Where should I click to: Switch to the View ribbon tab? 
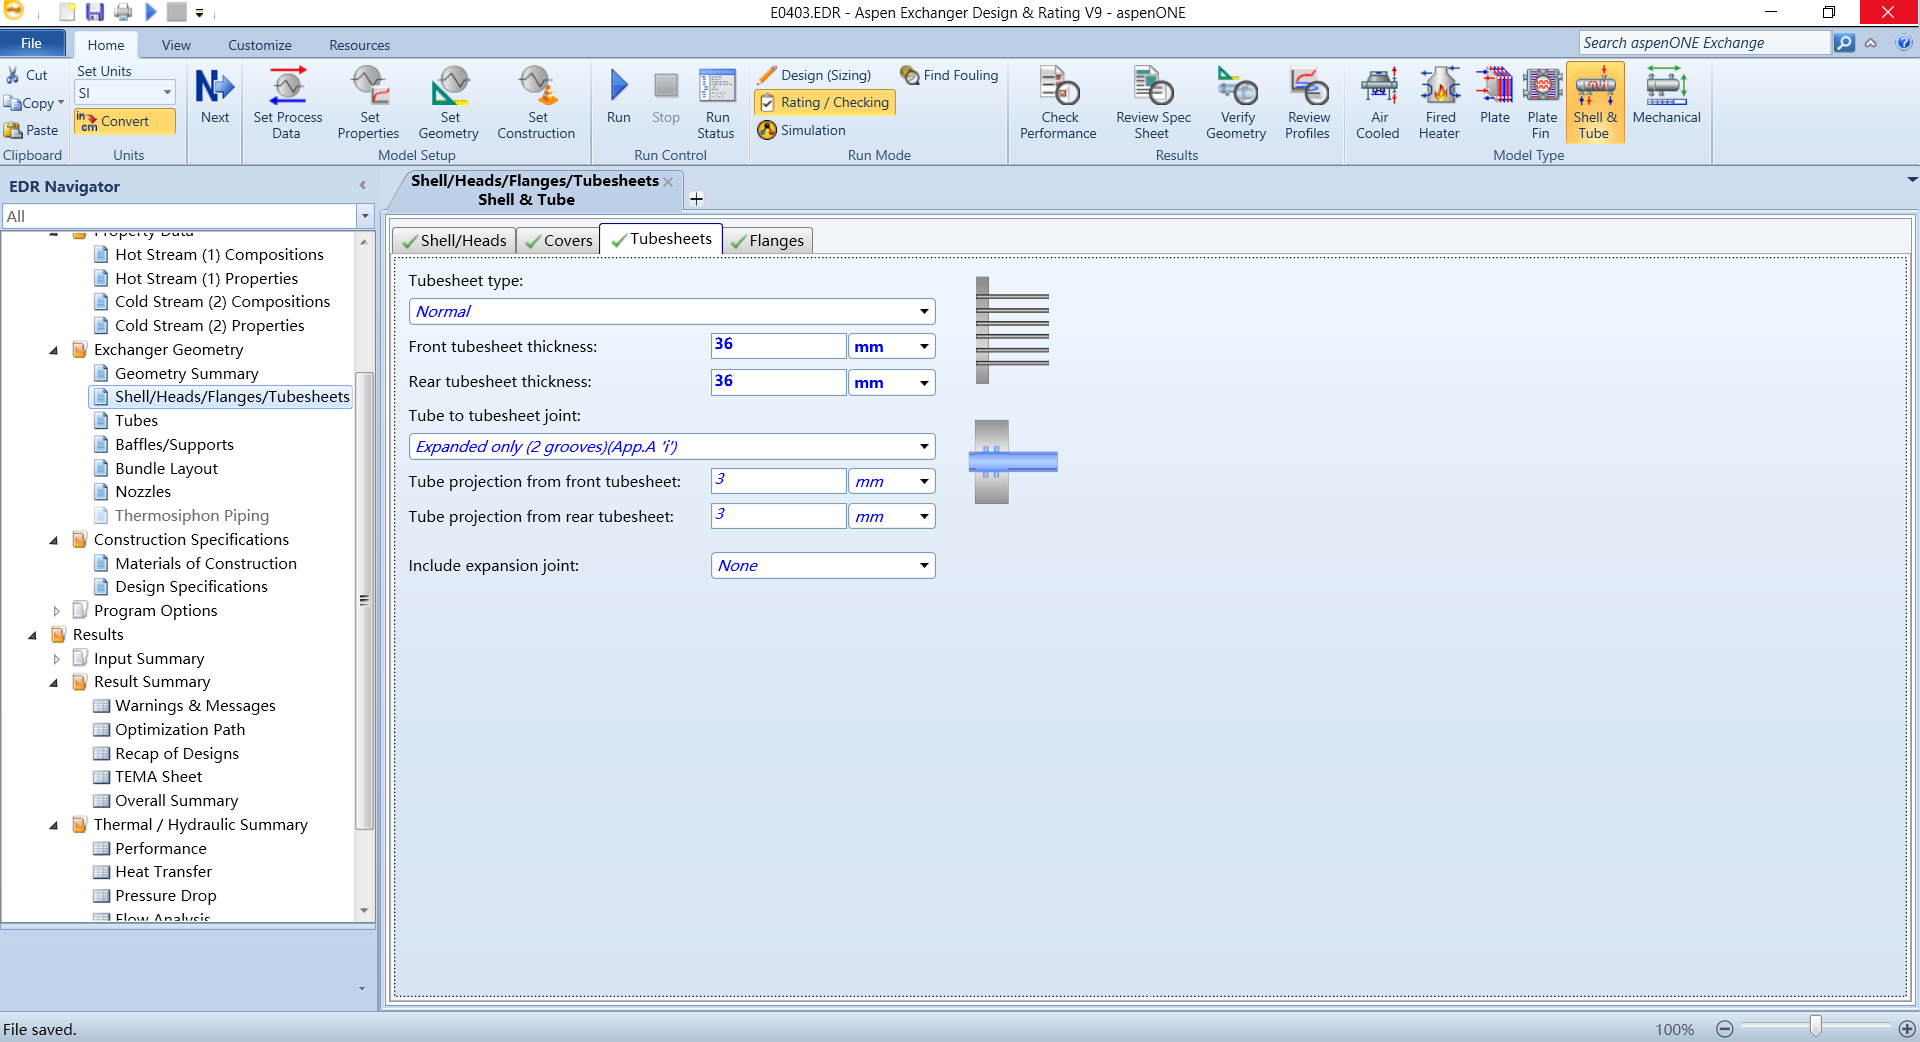176,45
